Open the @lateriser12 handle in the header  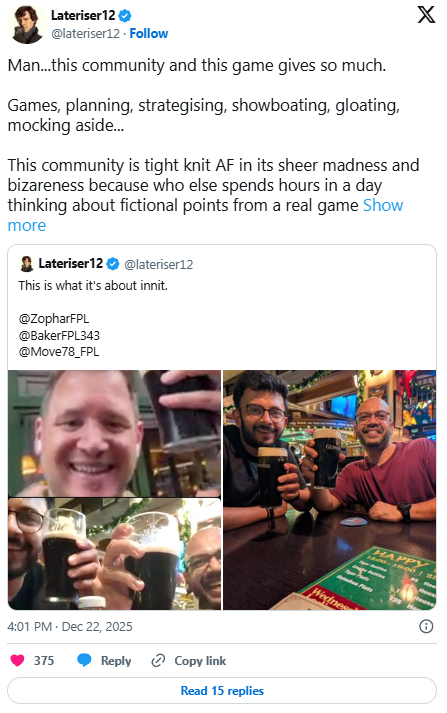(x=85, y=34)
